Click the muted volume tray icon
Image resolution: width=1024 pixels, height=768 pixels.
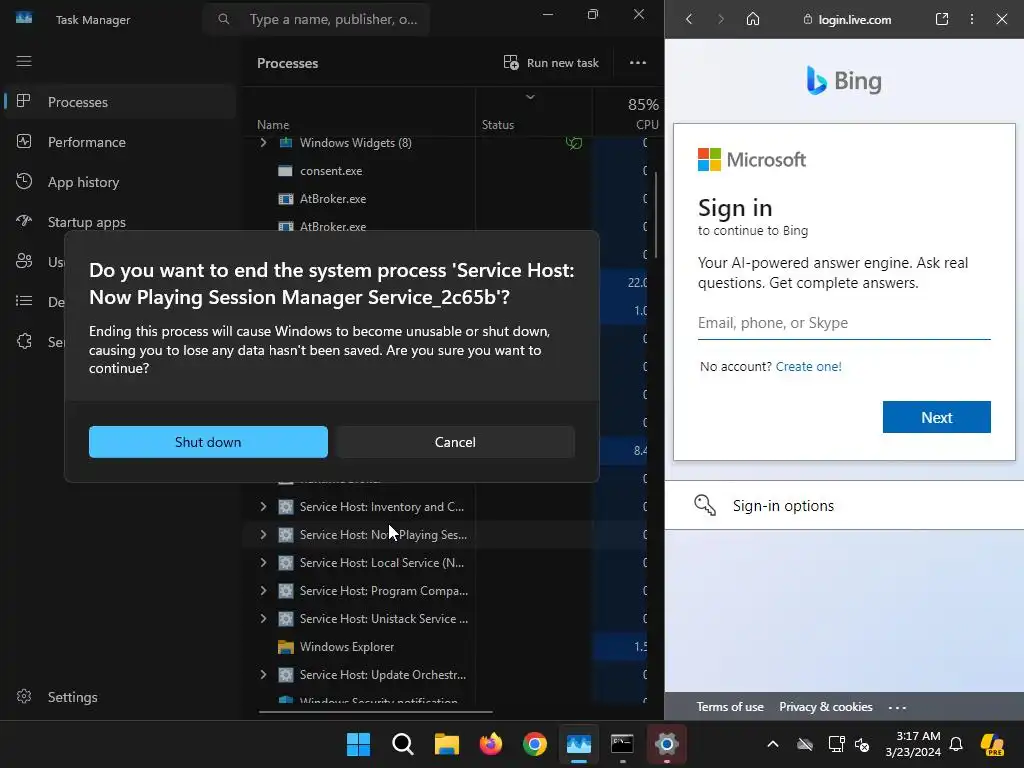click(x=862, y=744)
